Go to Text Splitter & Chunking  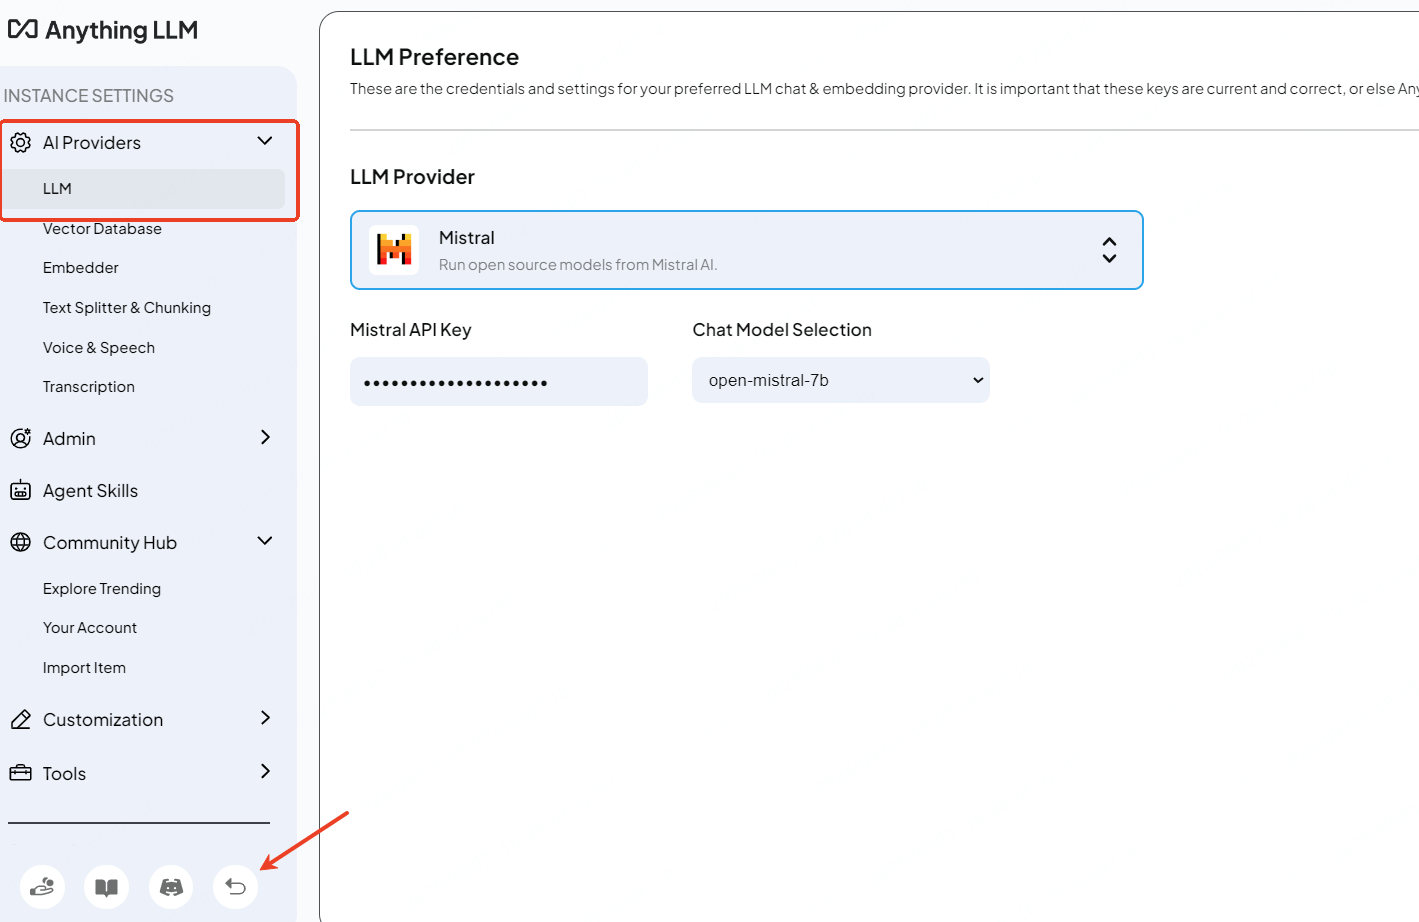[127, 308]
